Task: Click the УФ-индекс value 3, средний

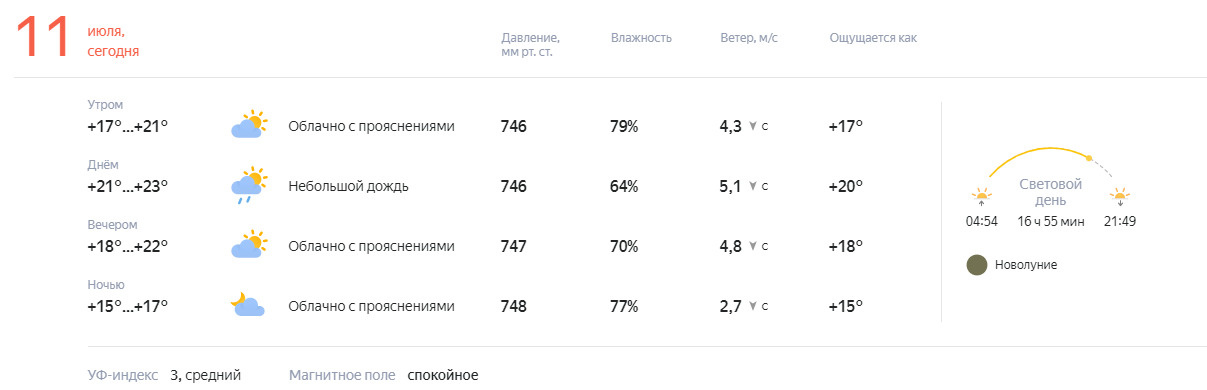Action: click(x=205, y=375)
